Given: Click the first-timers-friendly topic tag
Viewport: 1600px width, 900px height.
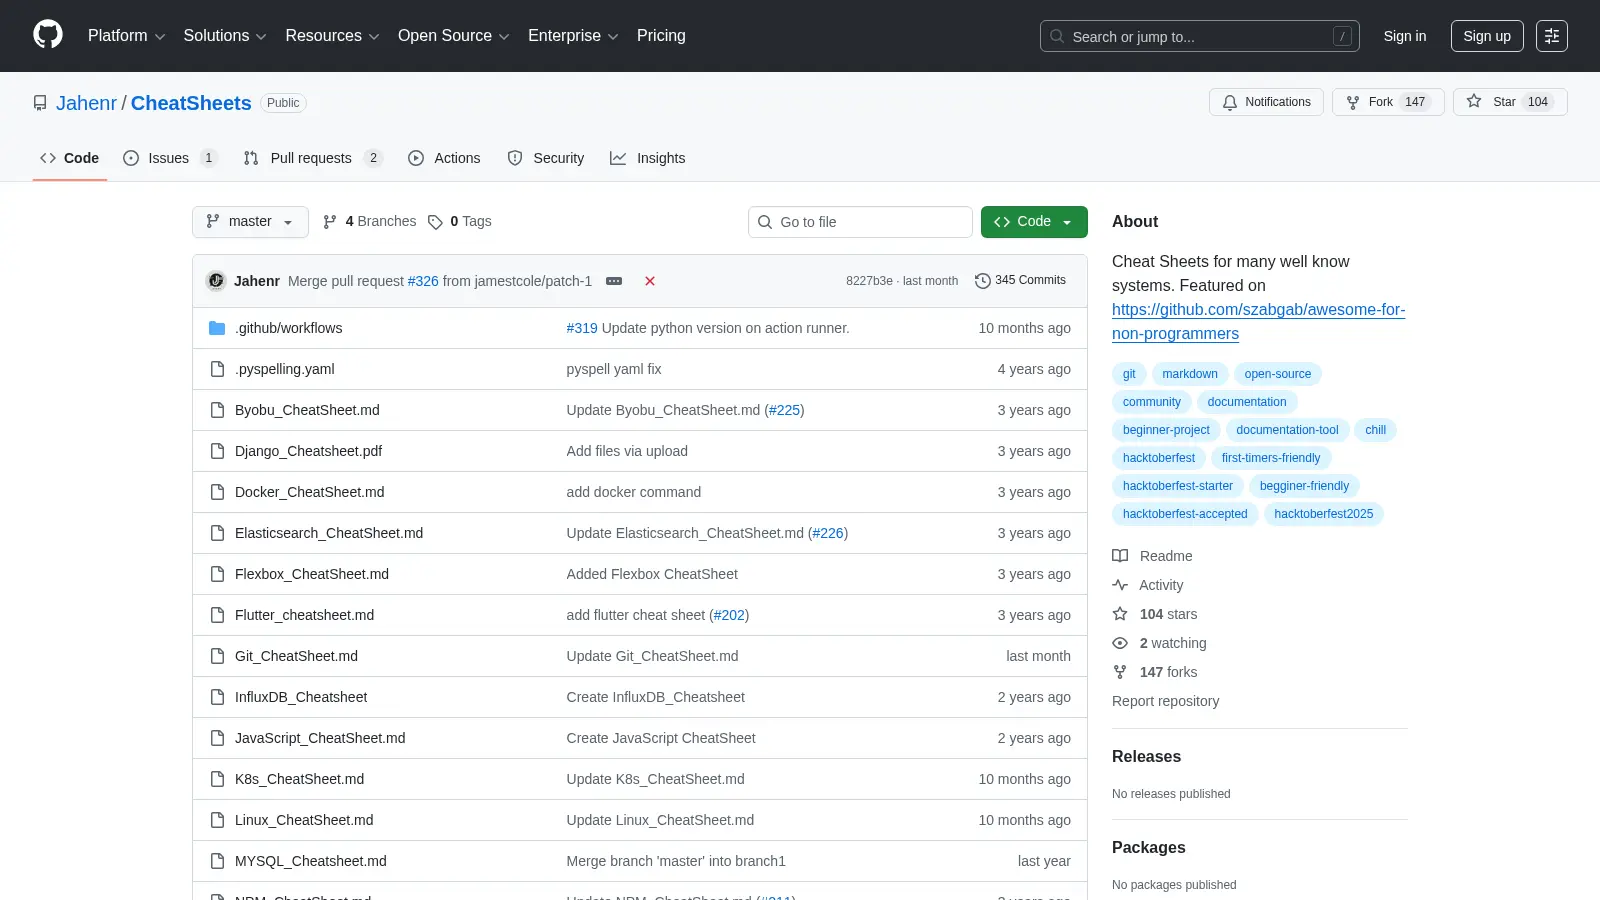Looking at the screenshot, I should (x=1271, y=458).
